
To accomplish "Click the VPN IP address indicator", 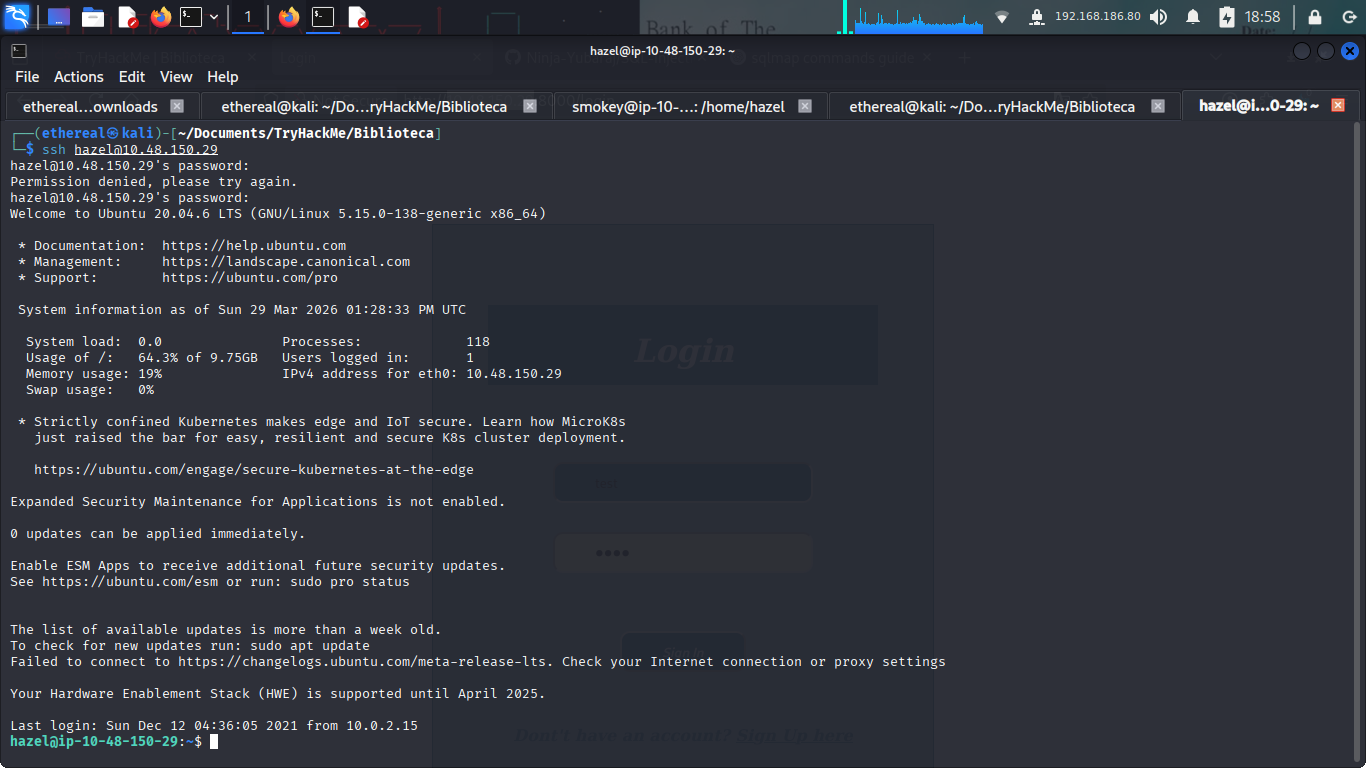I will 1097,17.
